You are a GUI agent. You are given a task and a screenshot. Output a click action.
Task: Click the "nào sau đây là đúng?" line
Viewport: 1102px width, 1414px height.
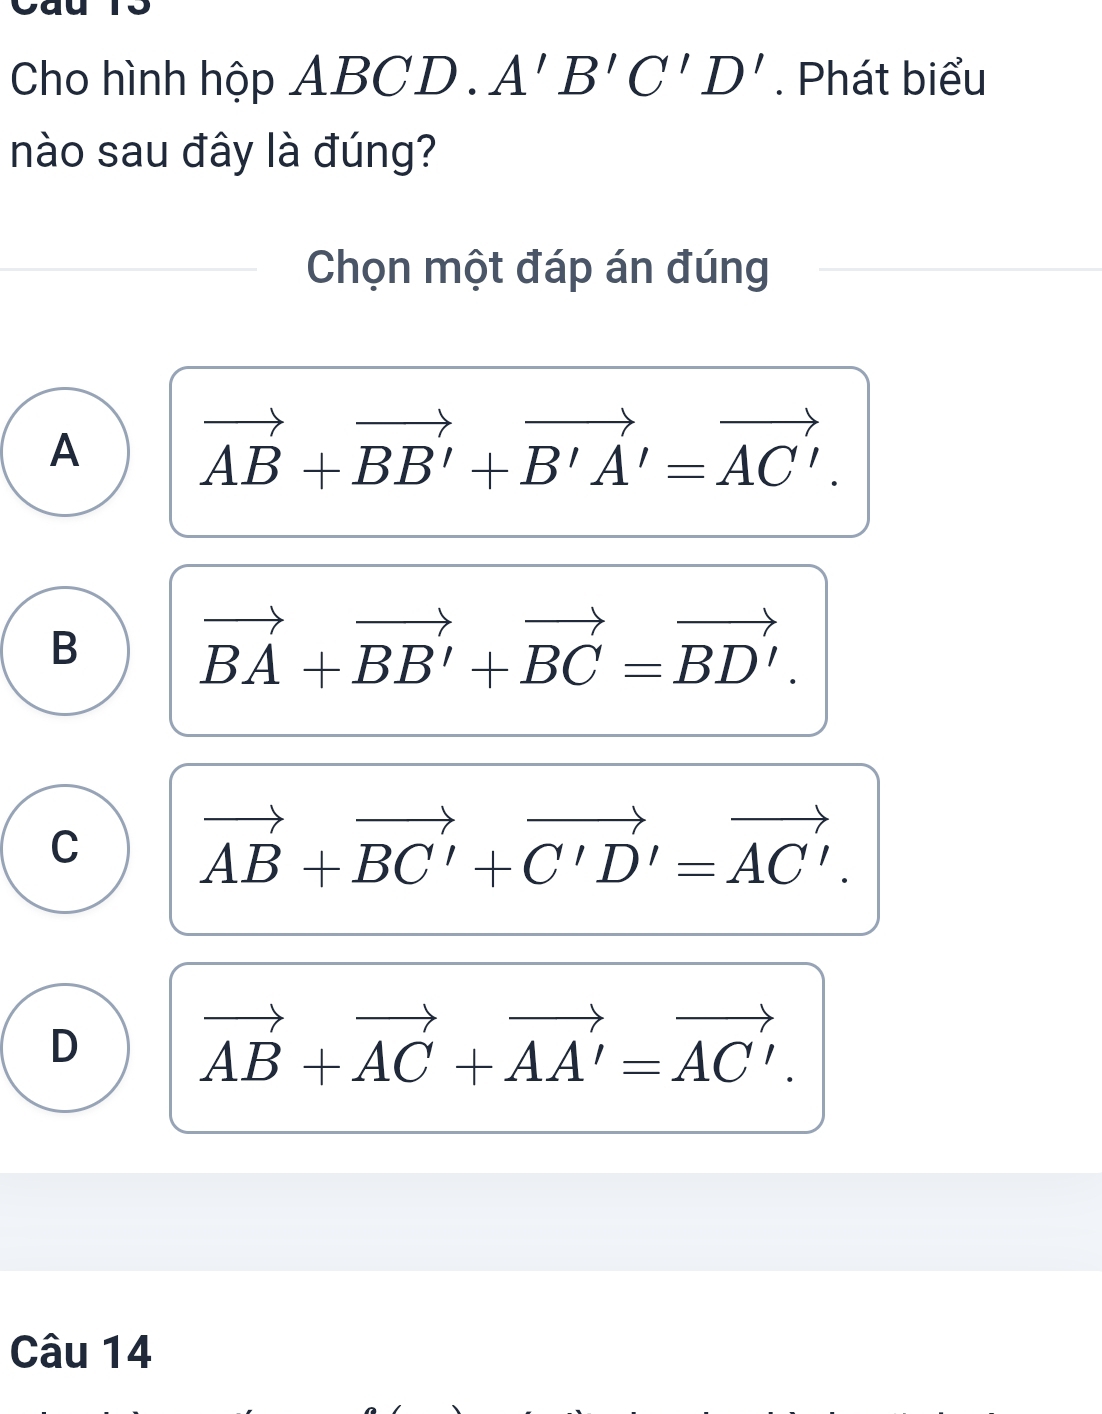[x=223, y=153]
